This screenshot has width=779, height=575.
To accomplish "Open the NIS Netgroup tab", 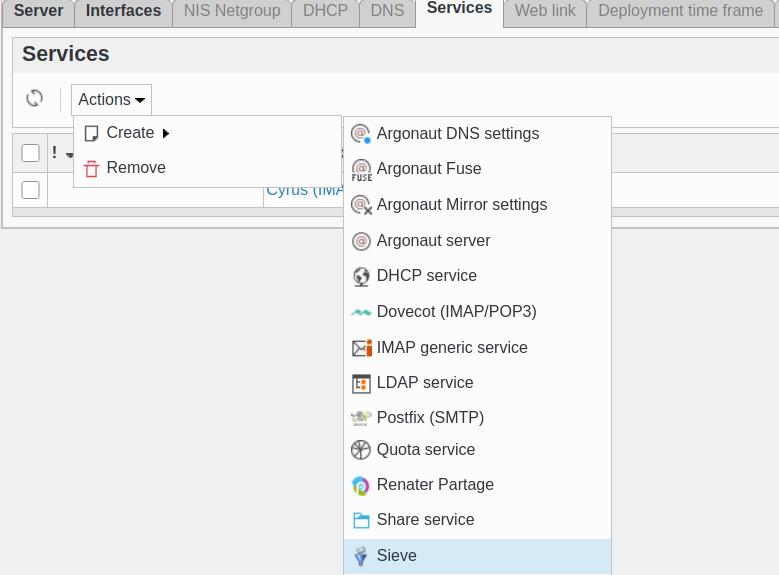I will click(x=232, y=12).
